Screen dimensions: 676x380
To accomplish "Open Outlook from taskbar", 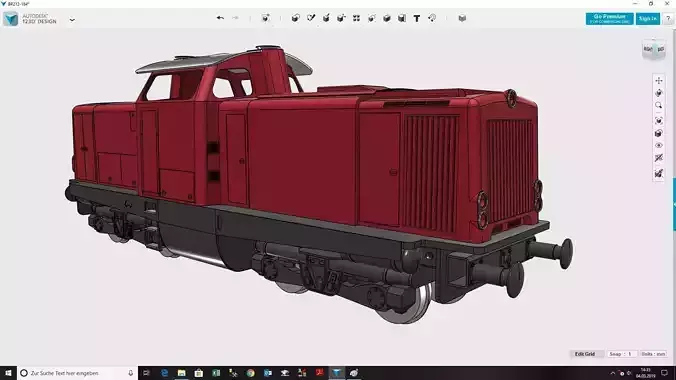I will [x=268, y=373].
